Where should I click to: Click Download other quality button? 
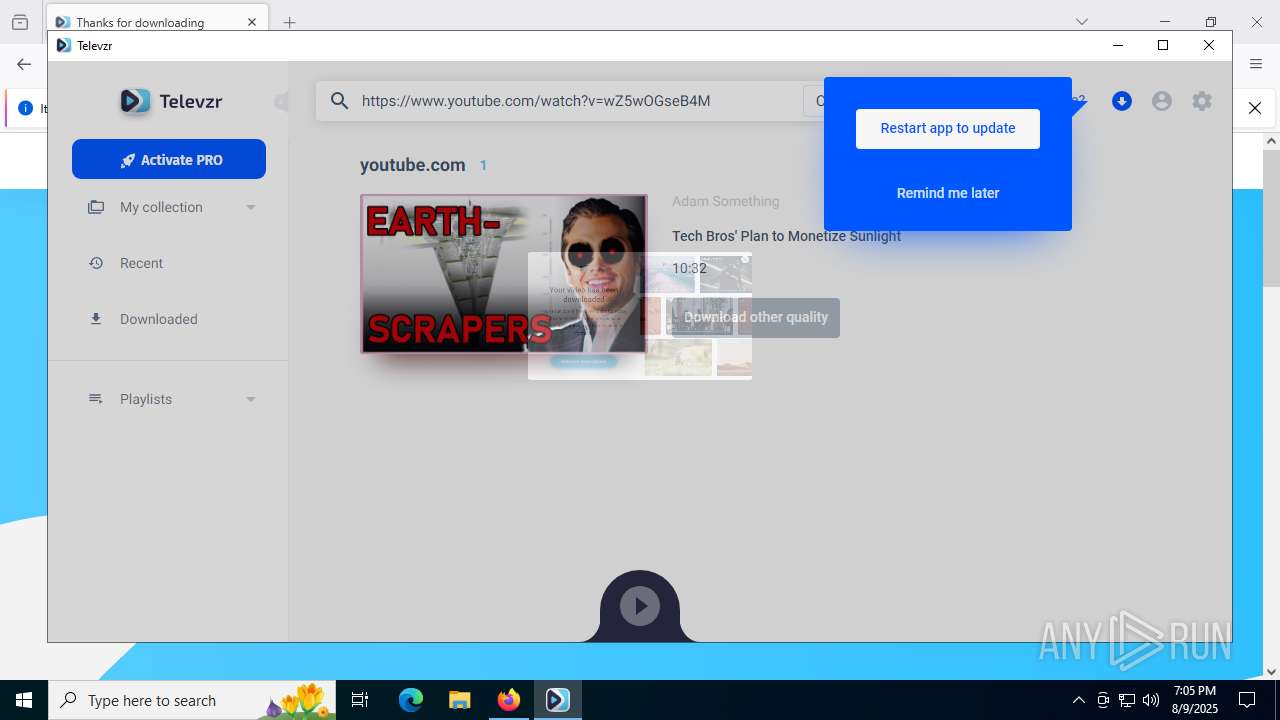[756, 317]
